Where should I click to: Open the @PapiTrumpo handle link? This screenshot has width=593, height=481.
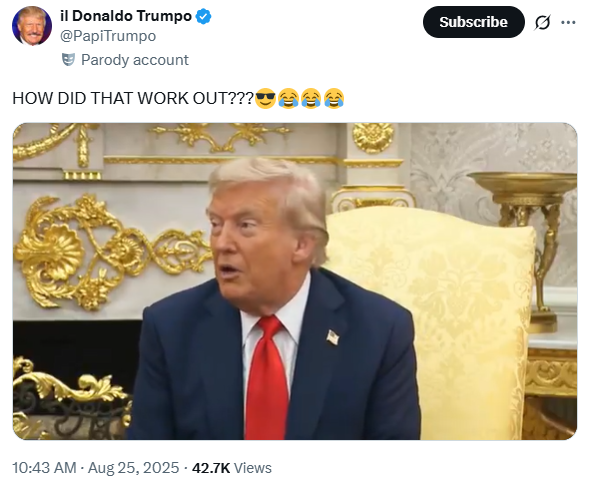coord(108,36)
